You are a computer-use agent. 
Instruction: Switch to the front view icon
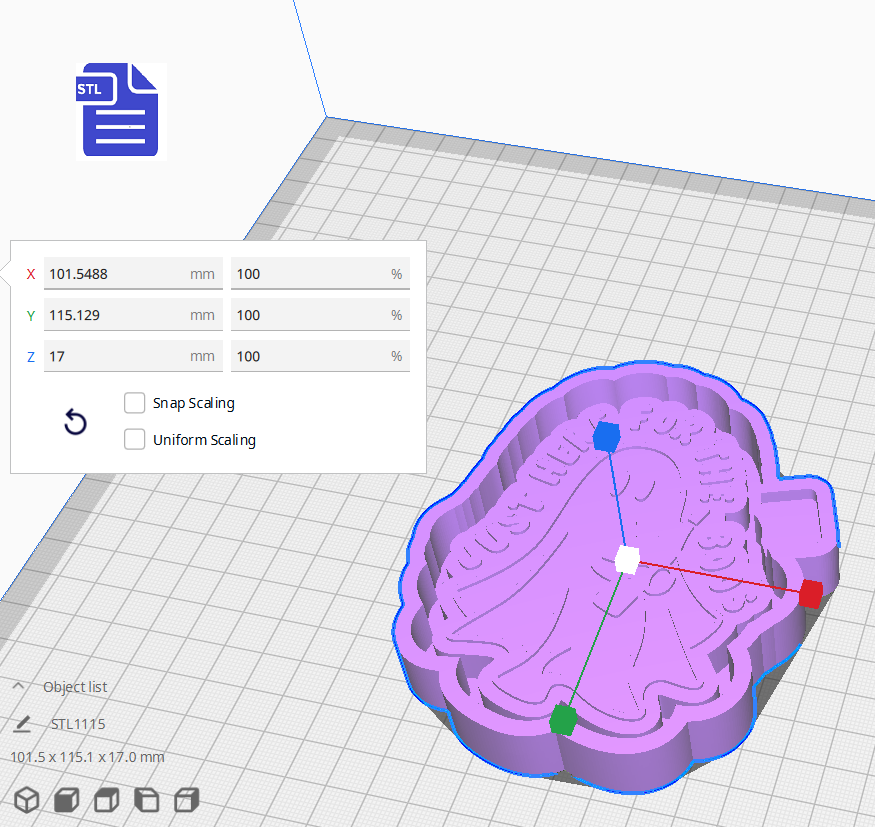pyautogui.click(x=66, y=800)
